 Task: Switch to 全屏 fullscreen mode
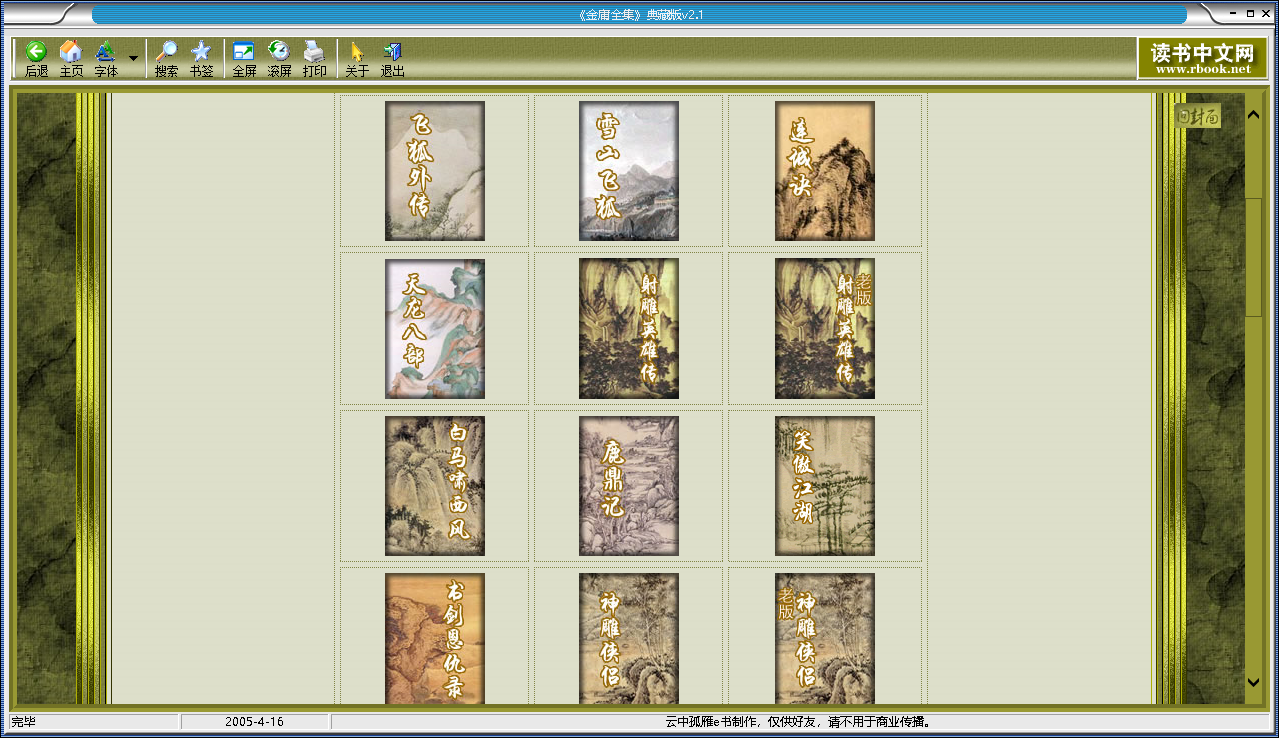[244, 59]
